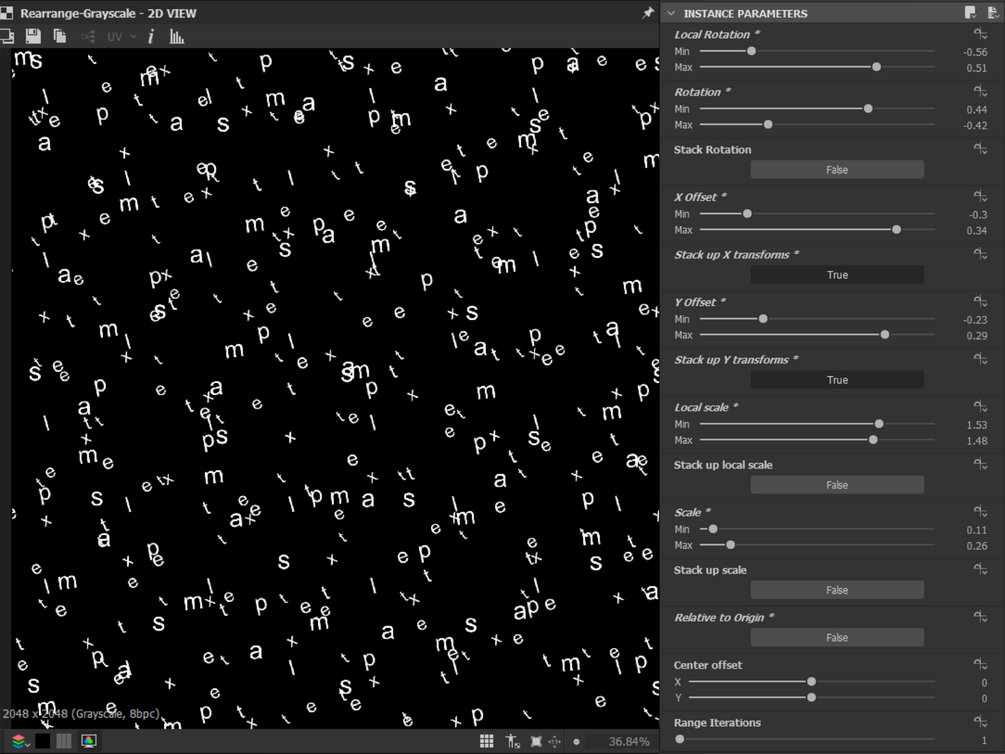Toggle Stack Rotation False button
1005x754 pixels.
point(837,170)
